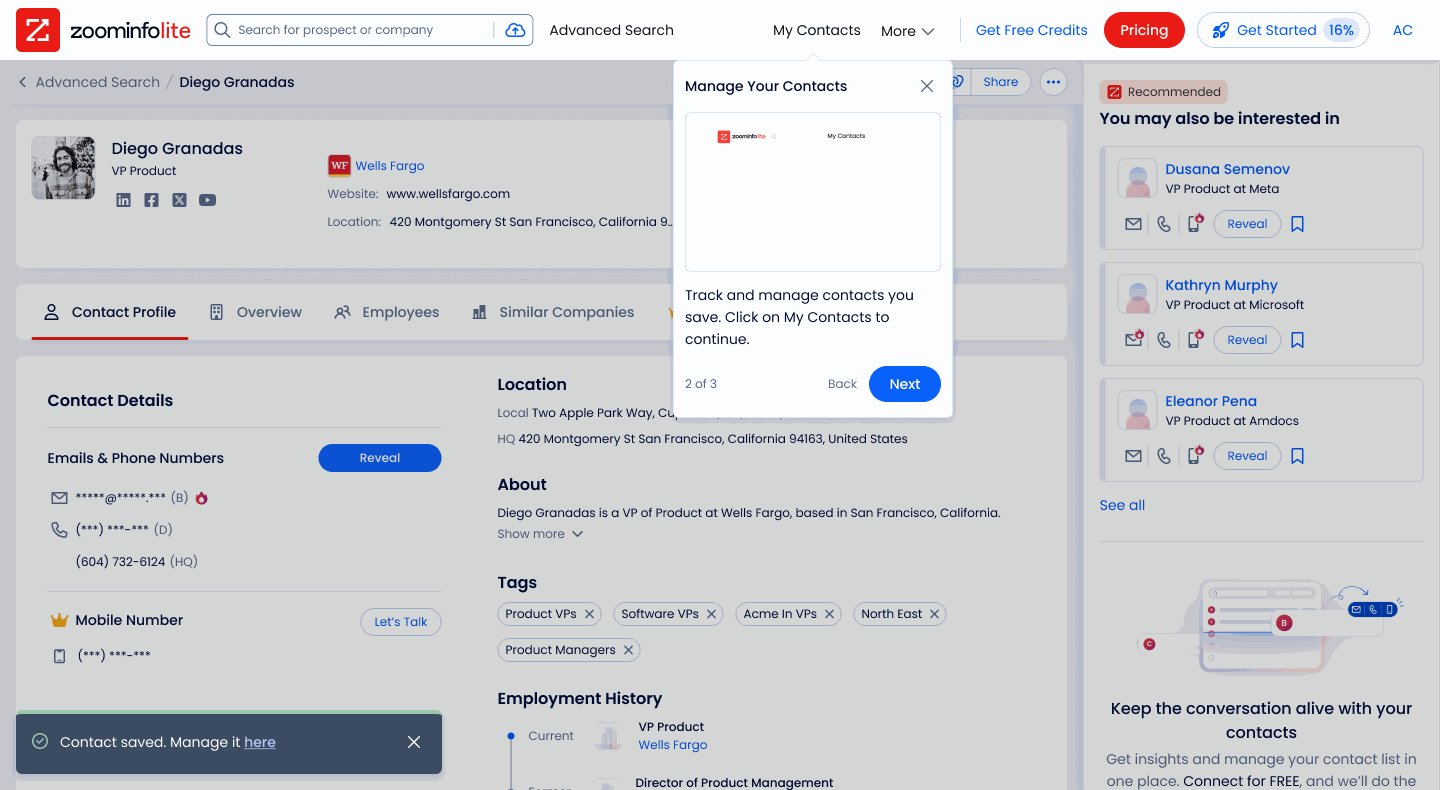Select the Contact Profile tab
The image size is (1440, 790).
(x=110, y=312)
